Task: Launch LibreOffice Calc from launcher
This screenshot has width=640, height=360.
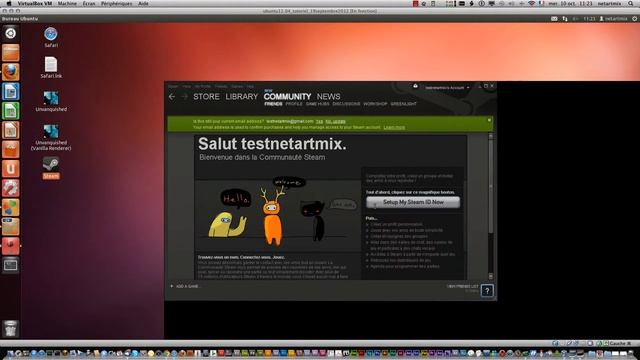Action: tap(11, 111)
